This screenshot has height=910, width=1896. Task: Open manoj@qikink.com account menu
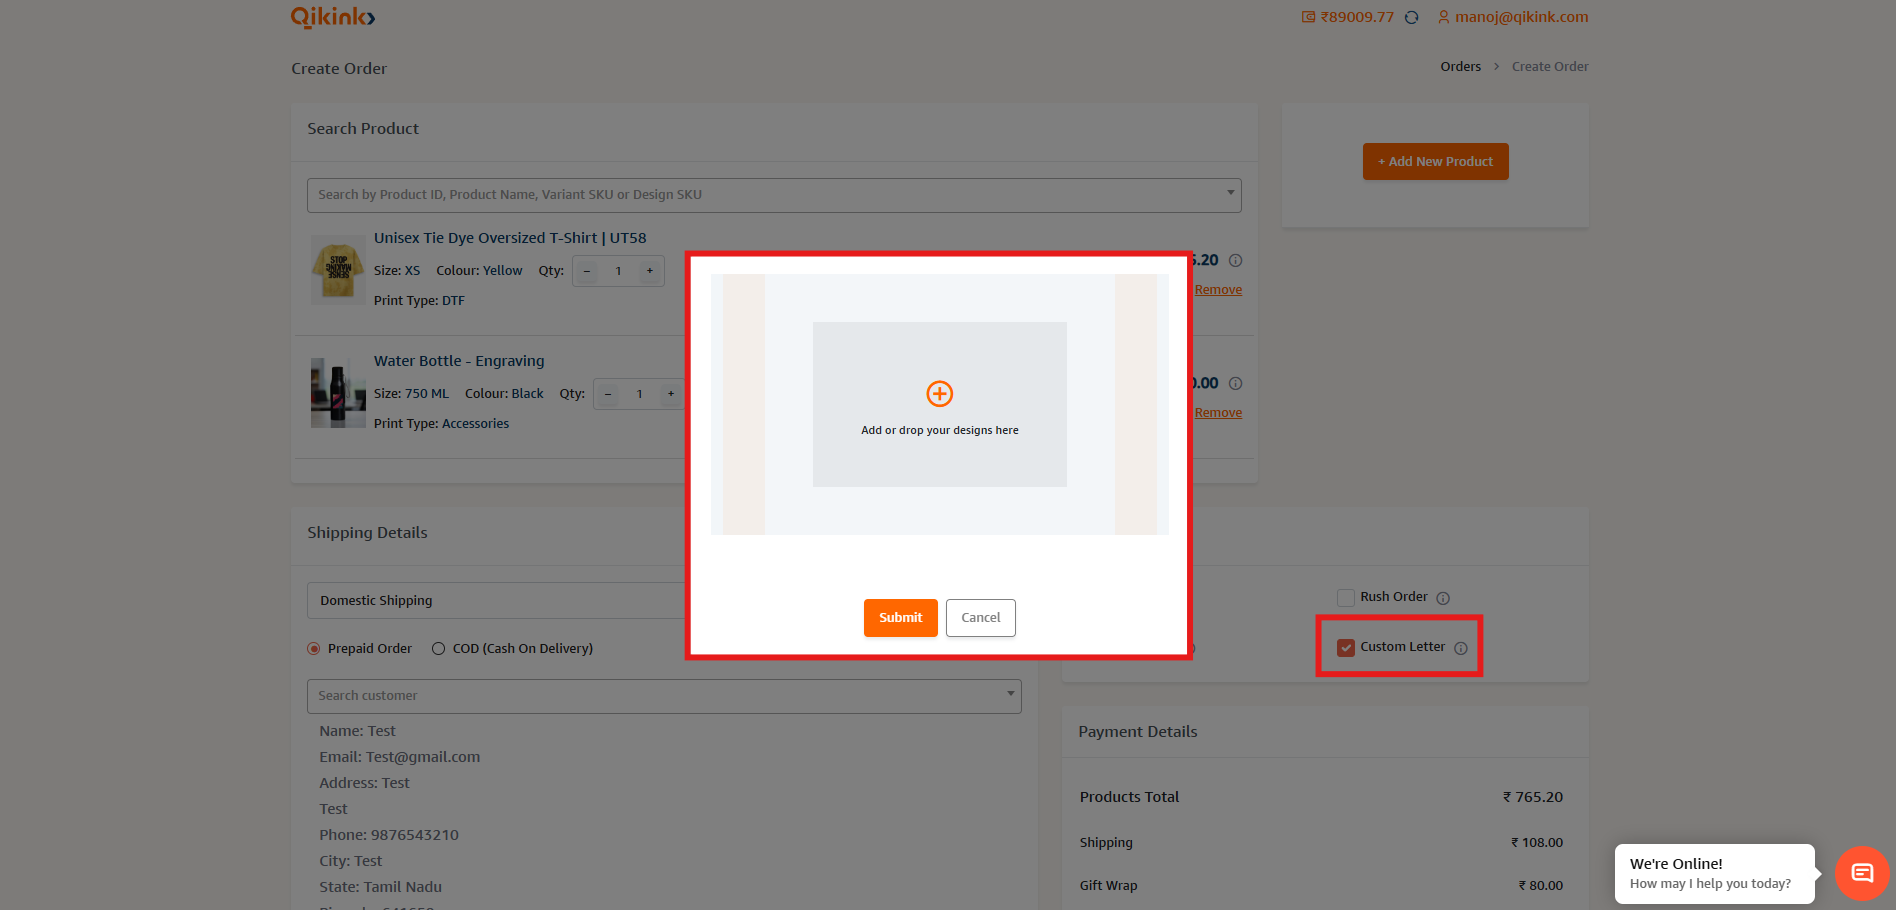[1512, 17]
